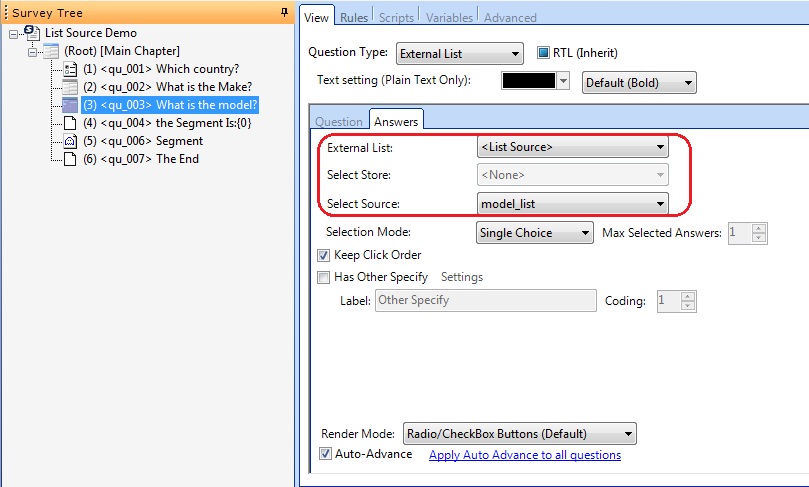Switch to the Answers sub-tab

396,121
